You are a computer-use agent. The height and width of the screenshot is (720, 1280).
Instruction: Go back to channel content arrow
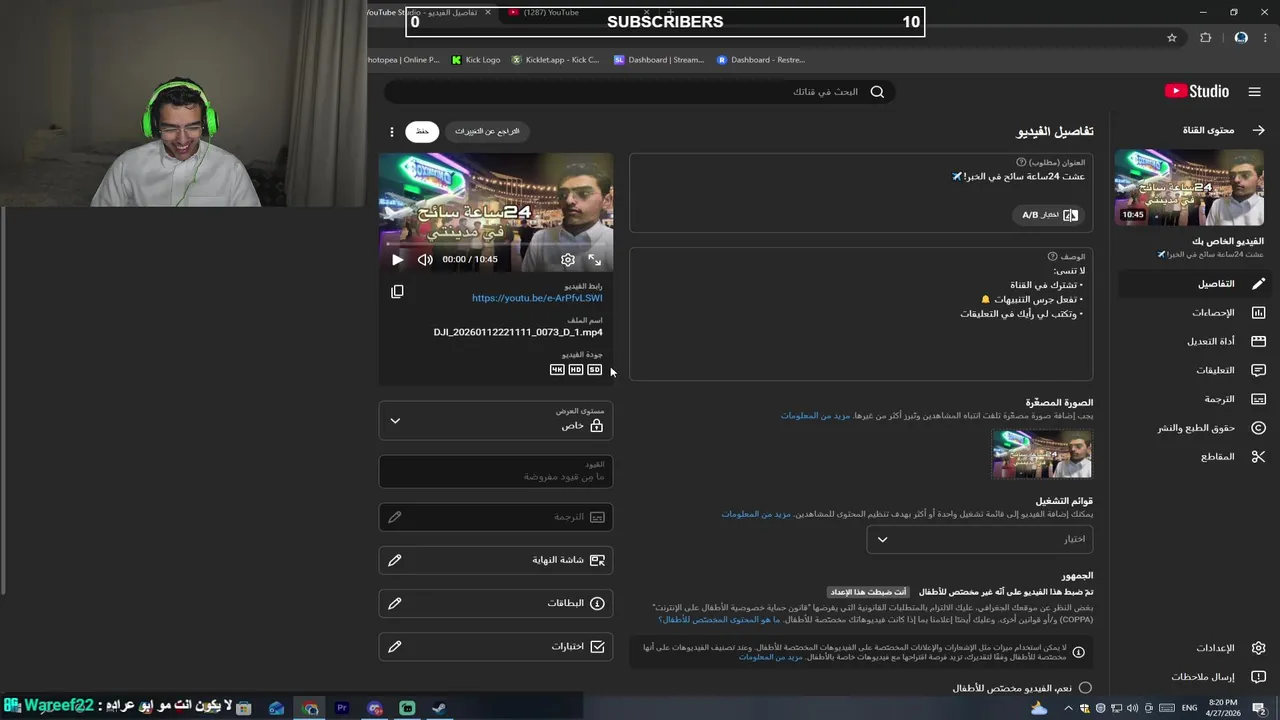point(1258,130)
